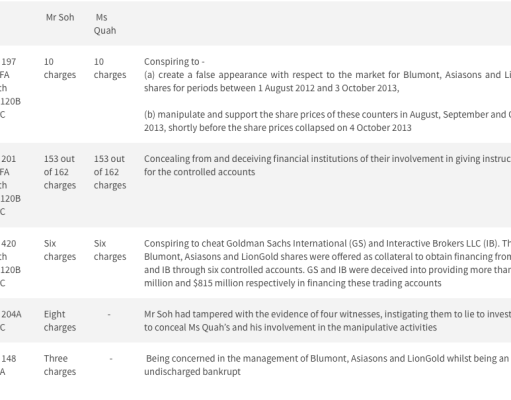Click the false appearance (a) paragraph
511x400 pixels.
point(327,81)
